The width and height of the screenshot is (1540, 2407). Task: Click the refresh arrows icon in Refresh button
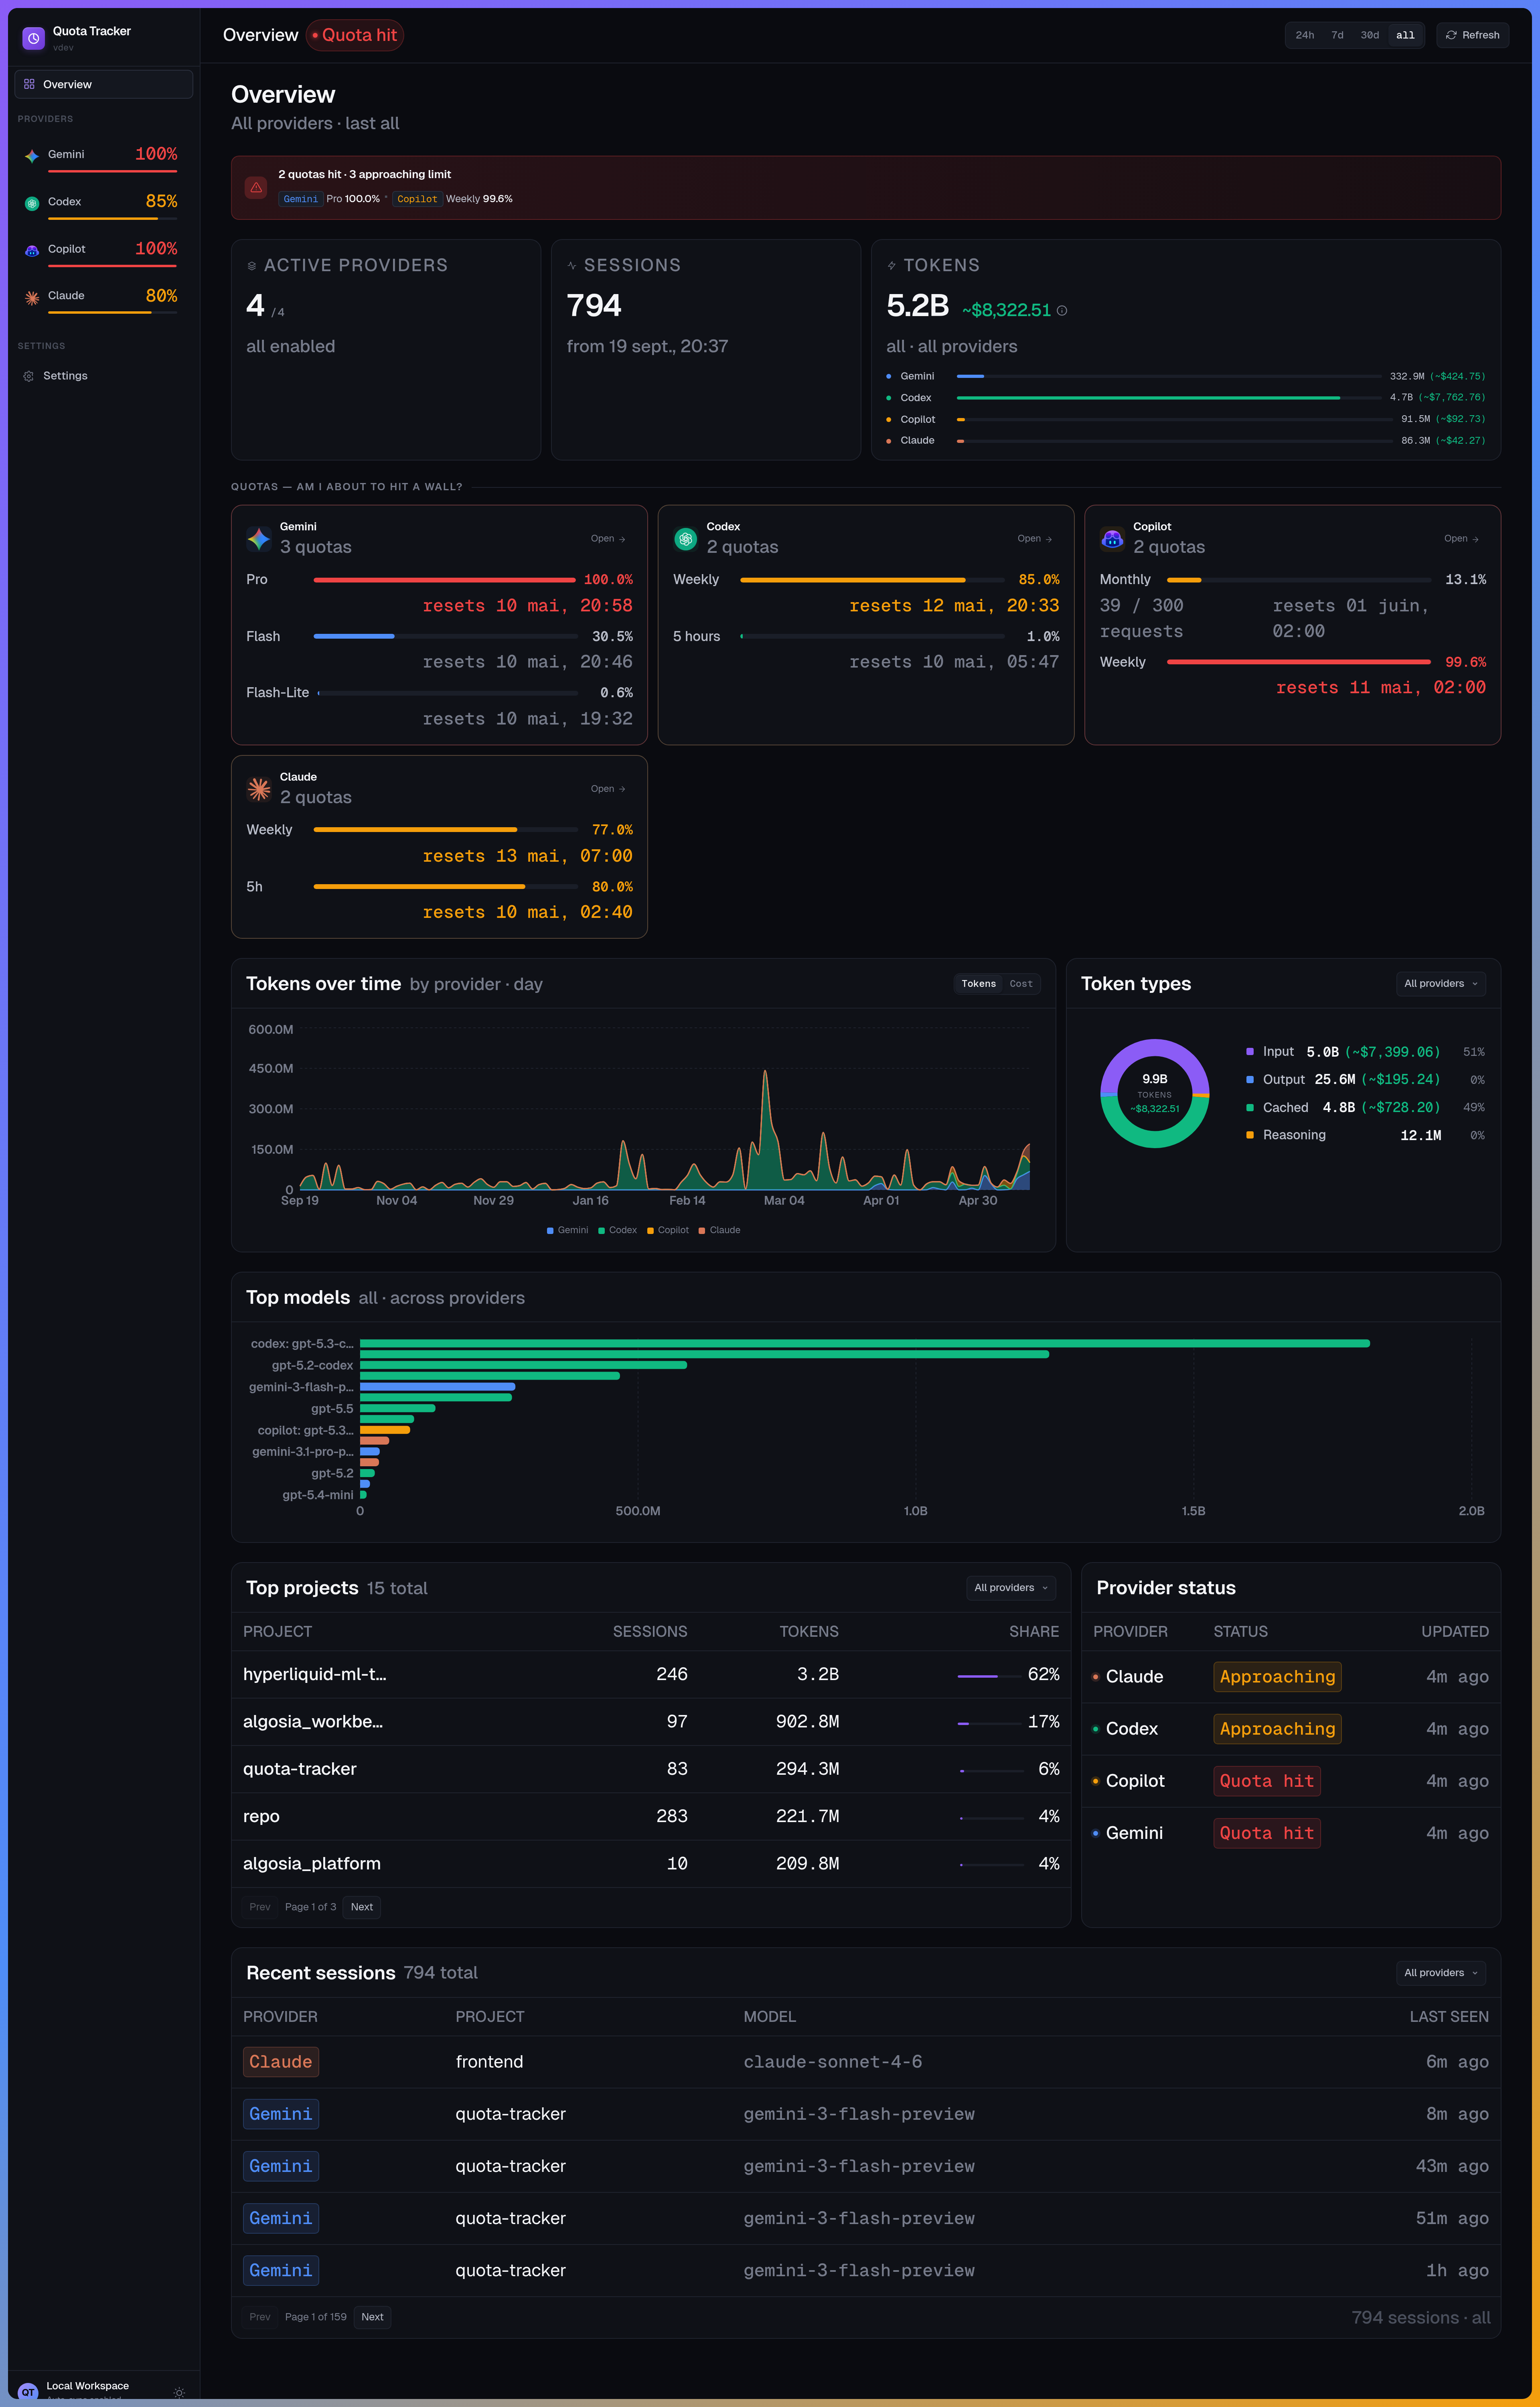click(x=1451, y=35)
